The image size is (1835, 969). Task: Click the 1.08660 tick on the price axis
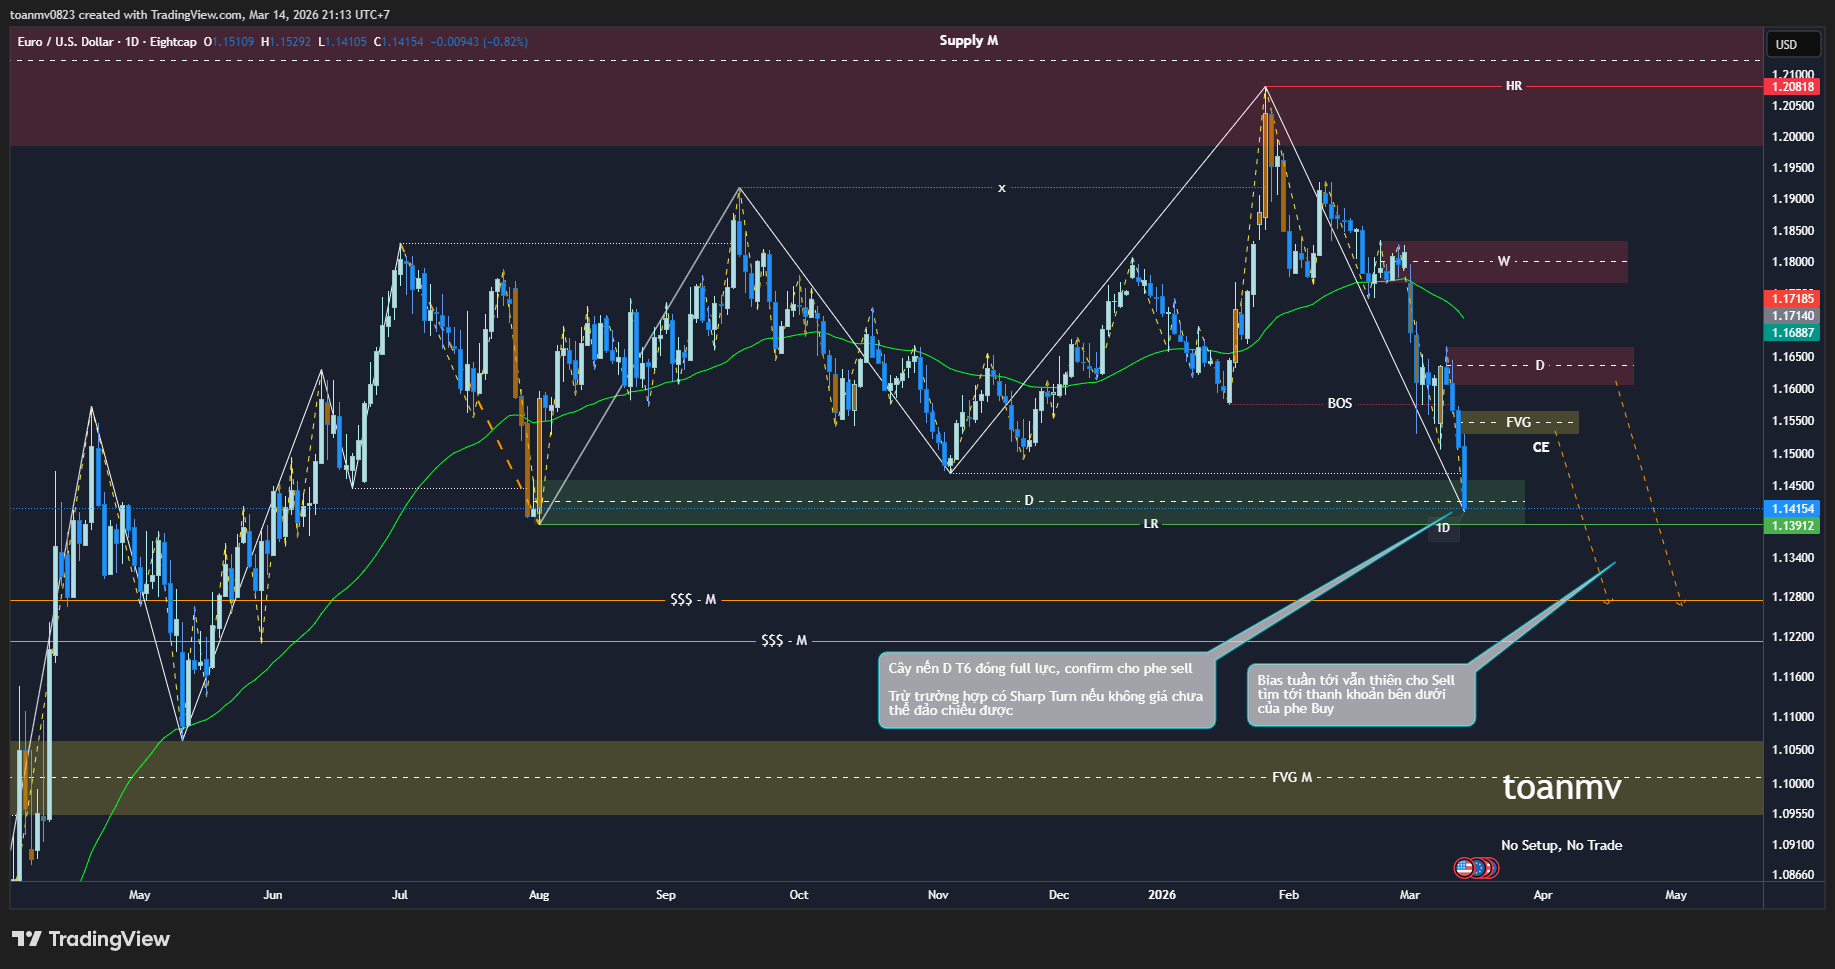coord(1793,874)
